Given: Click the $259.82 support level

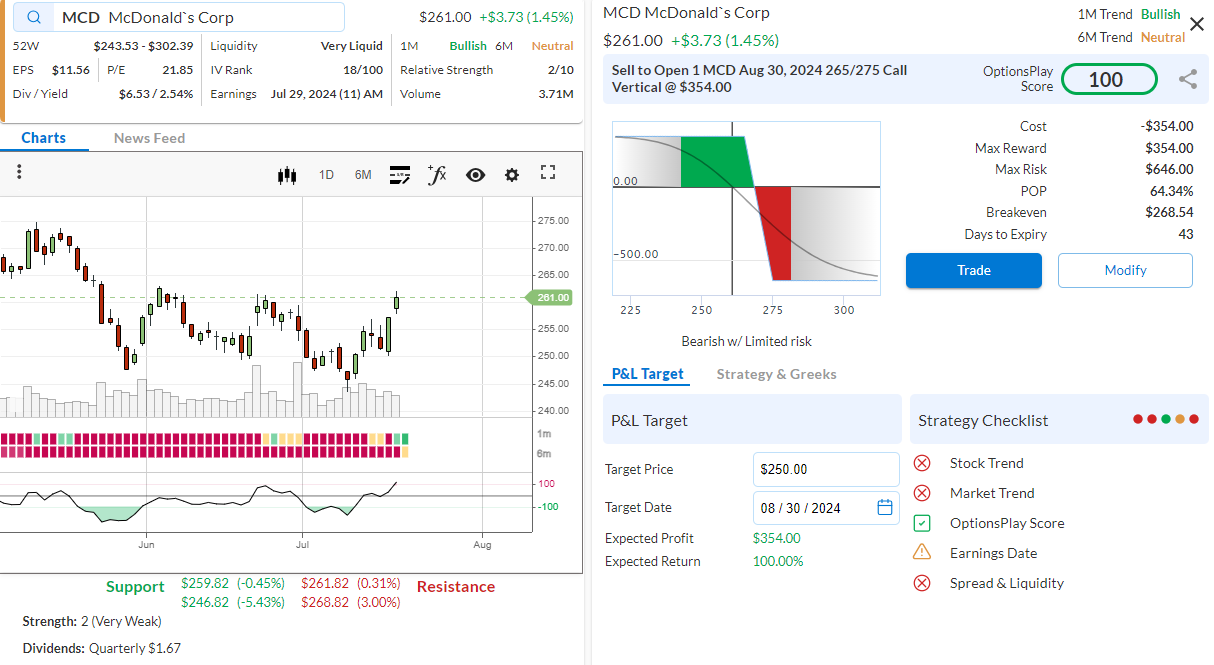Looking at the screenshot, I should (x=233, y=583).
